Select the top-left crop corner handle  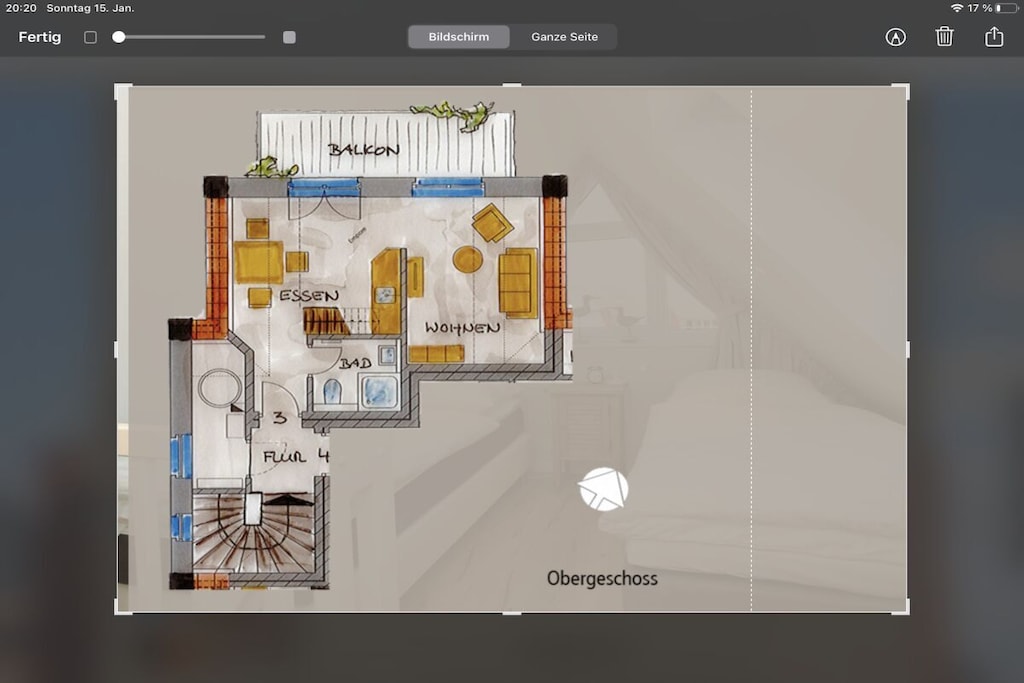click(x=121, y=90)
